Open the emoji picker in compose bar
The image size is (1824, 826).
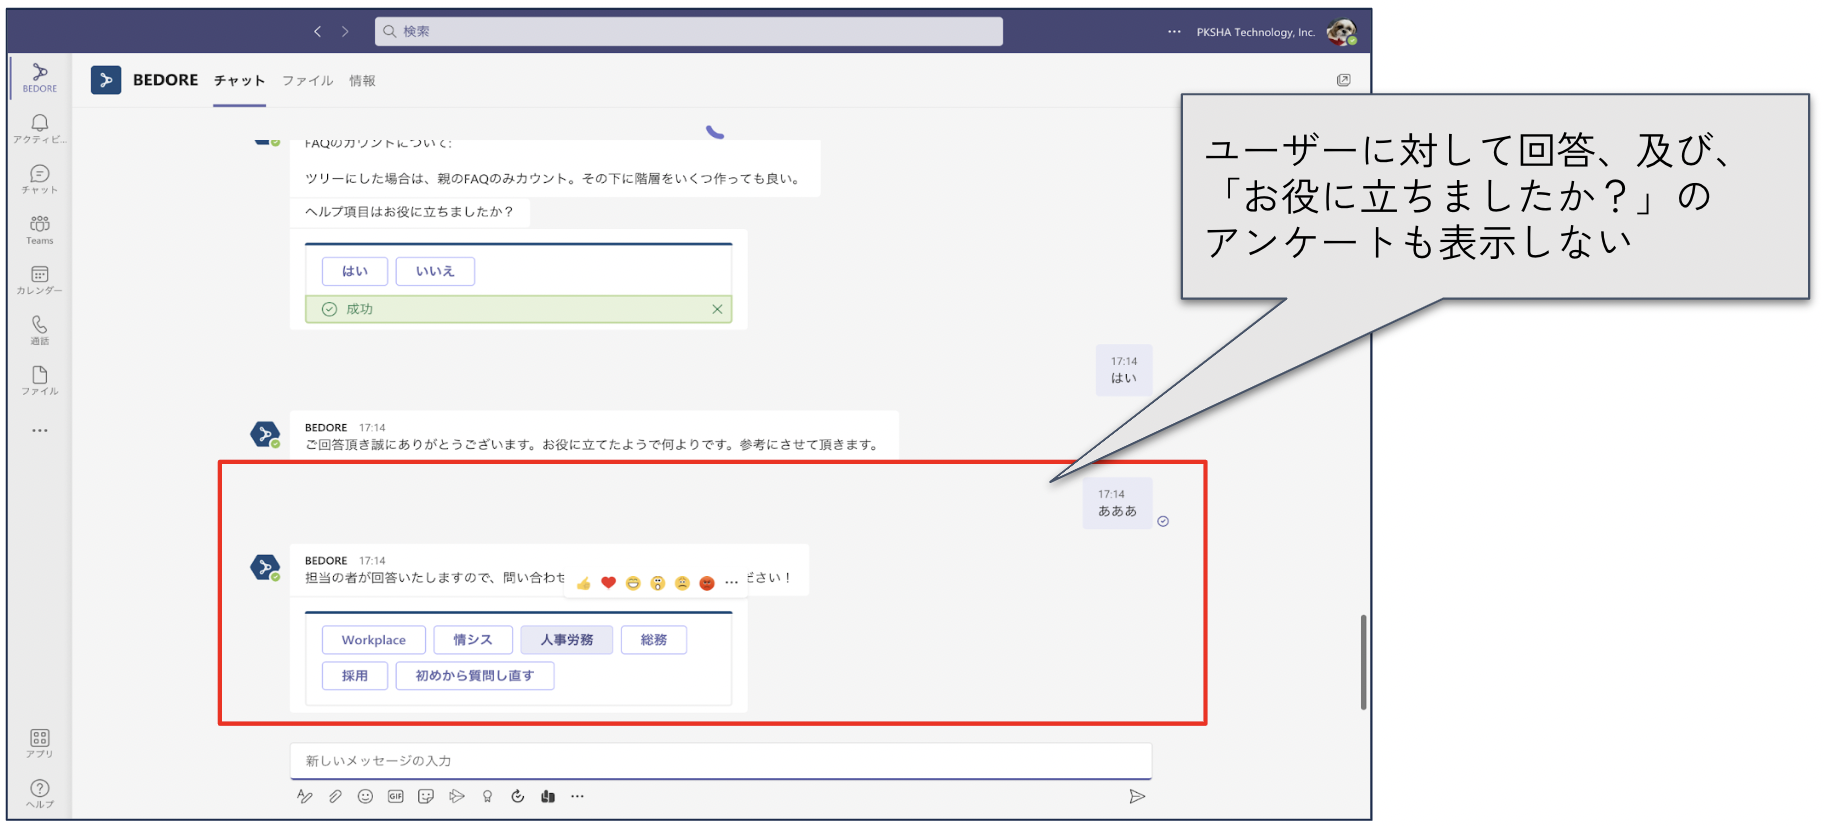366,797
